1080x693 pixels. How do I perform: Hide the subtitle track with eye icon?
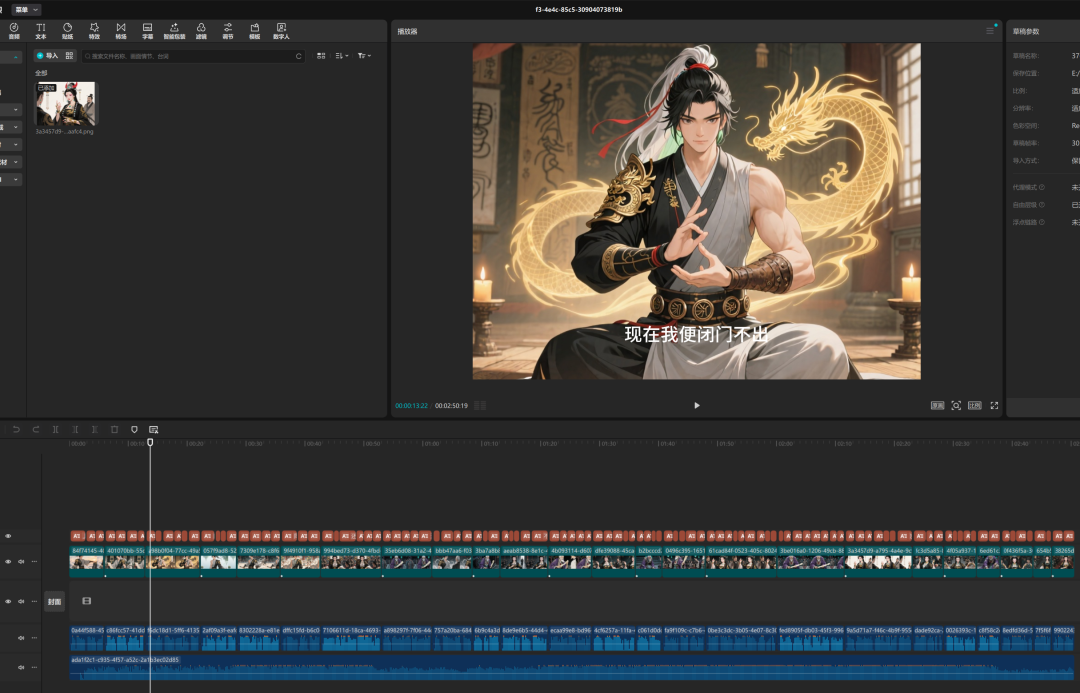[x=8, y=536]
